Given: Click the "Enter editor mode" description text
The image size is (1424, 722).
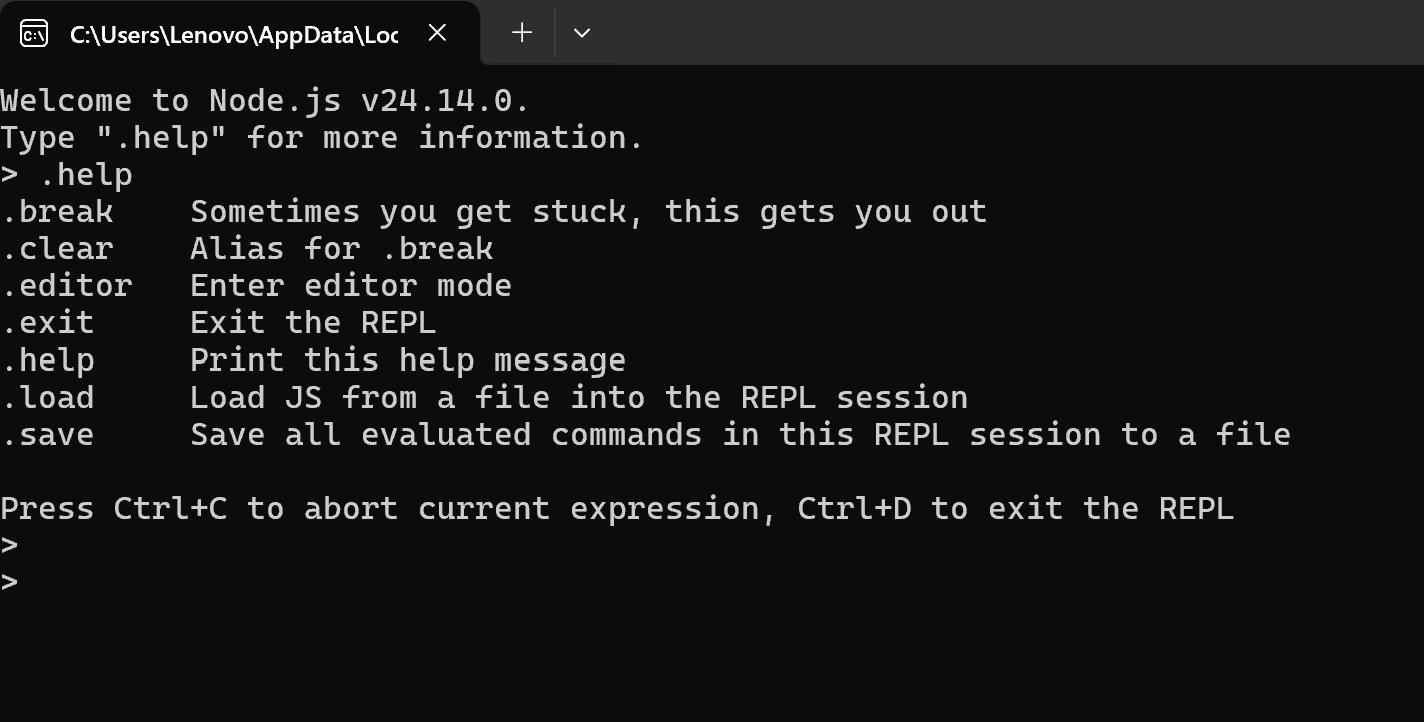Looking at the screenshot, I should (x=351, y=286).
